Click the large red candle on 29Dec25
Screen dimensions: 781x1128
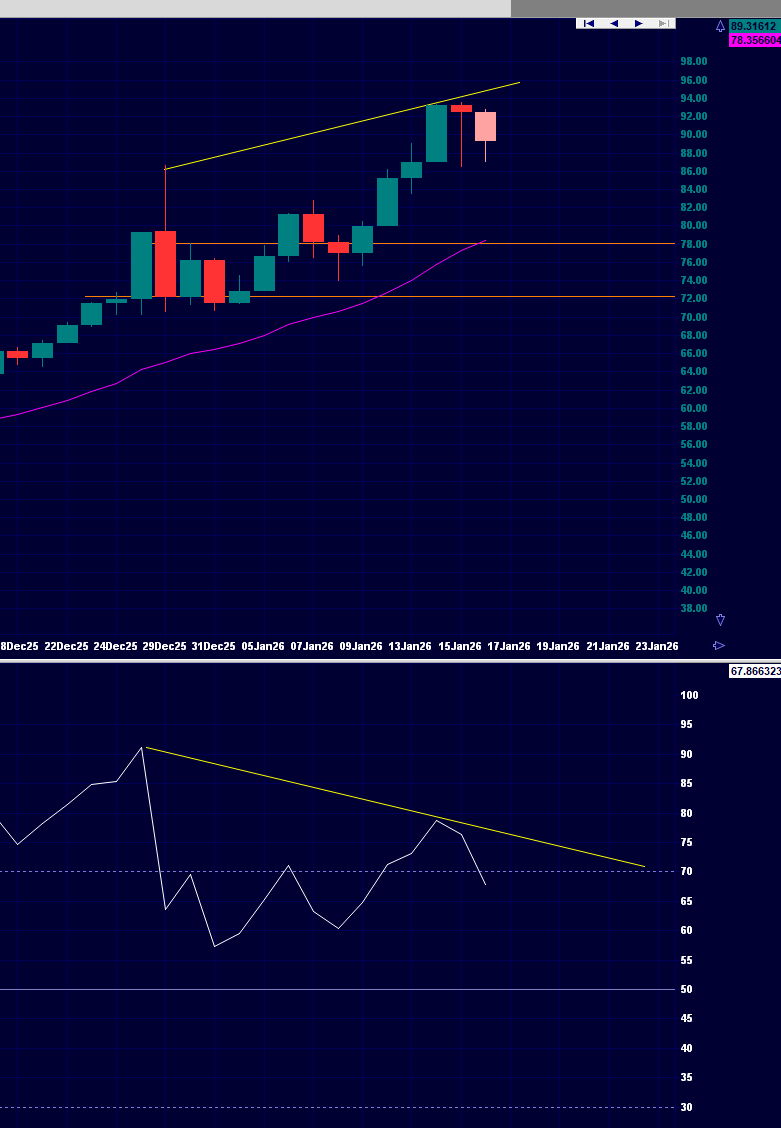click(165, 263)
